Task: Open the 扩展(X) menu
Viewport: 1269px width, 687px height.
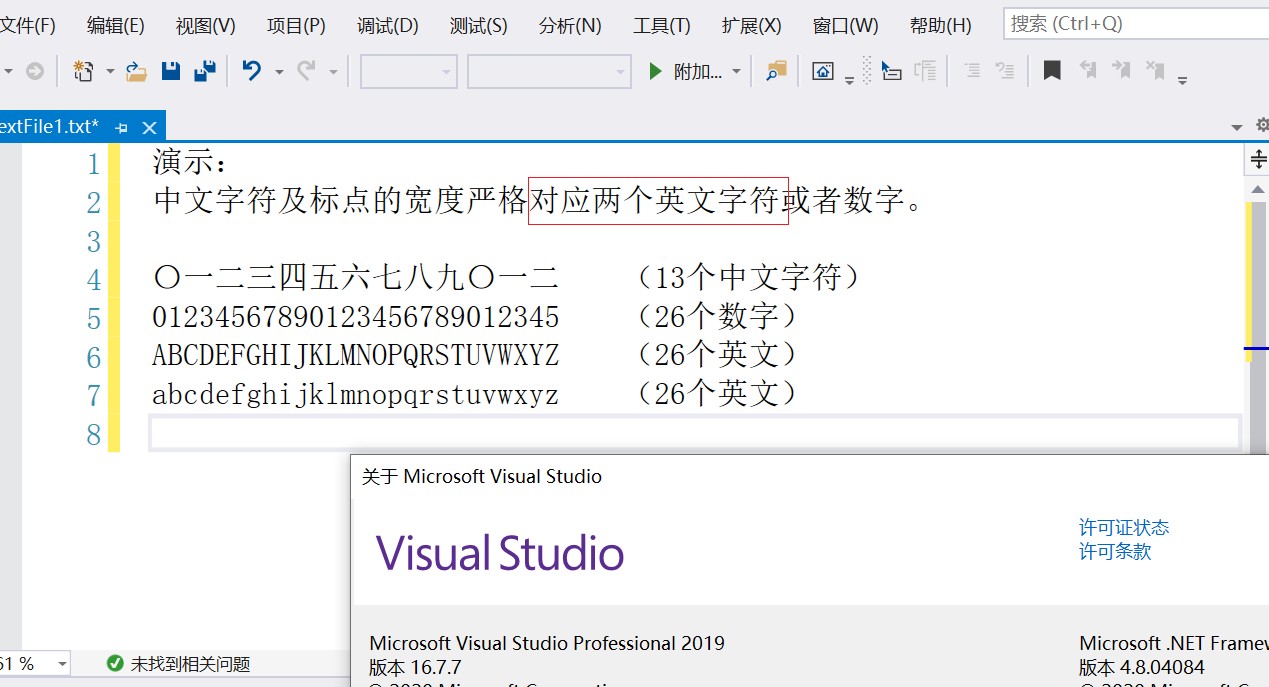Action: coord(750,25)
